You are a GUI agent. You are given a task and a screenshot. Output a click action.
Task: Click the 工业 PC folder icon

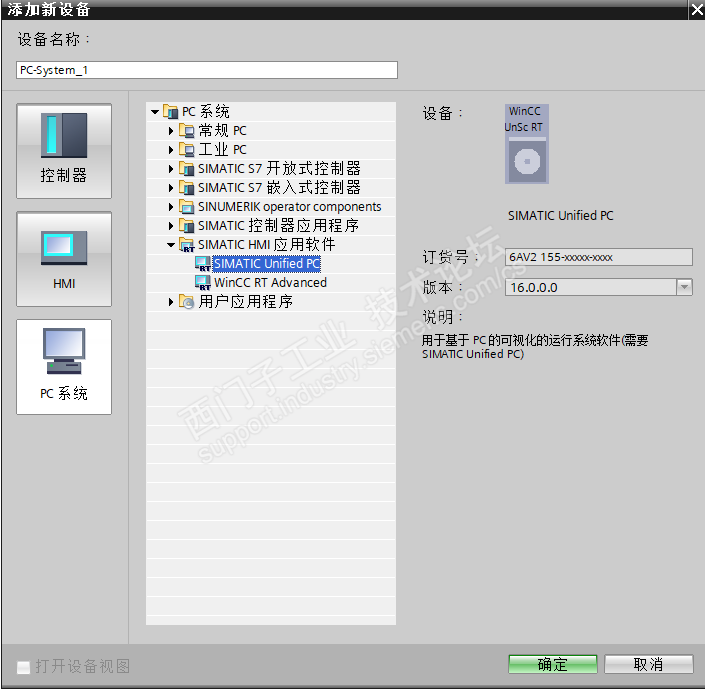click(187, 149)
